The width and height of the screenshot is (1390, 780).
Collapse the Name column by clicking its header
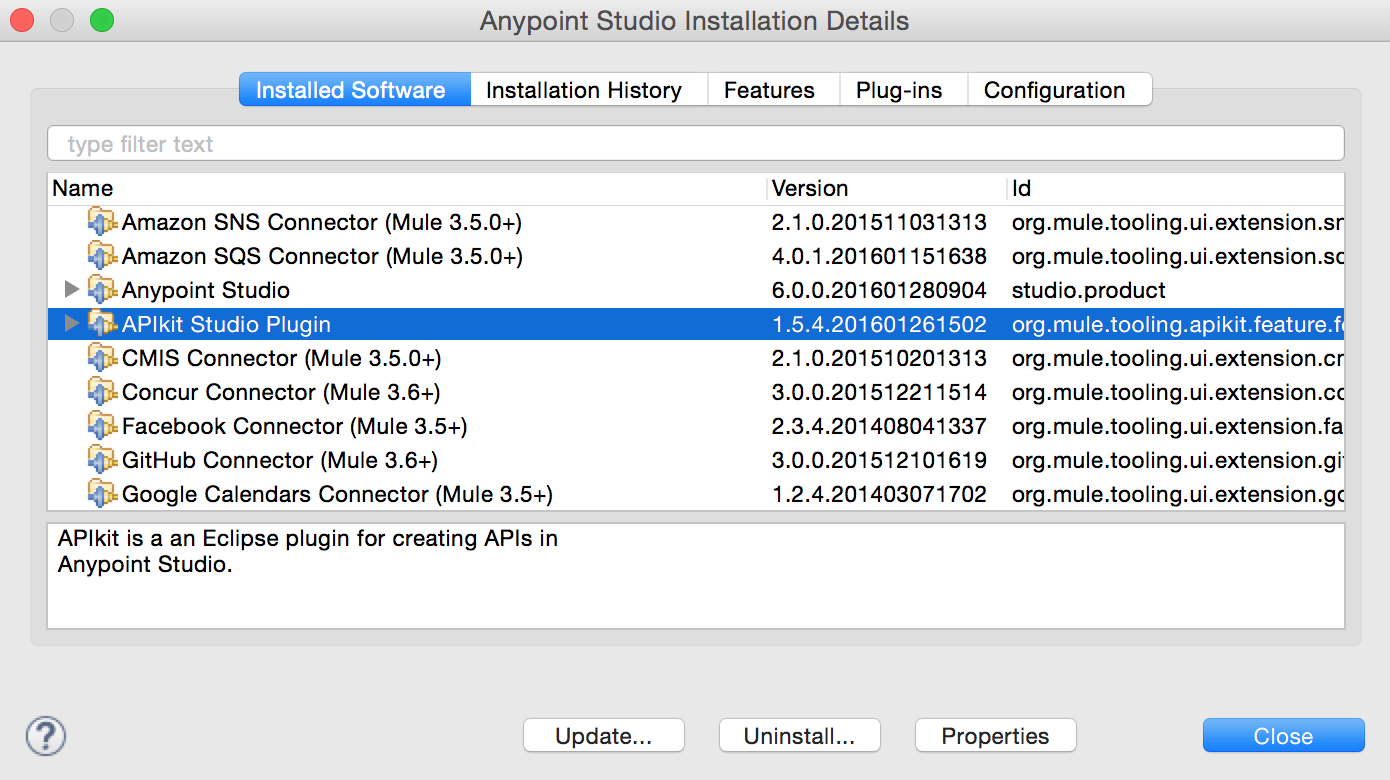pos(83,188)
